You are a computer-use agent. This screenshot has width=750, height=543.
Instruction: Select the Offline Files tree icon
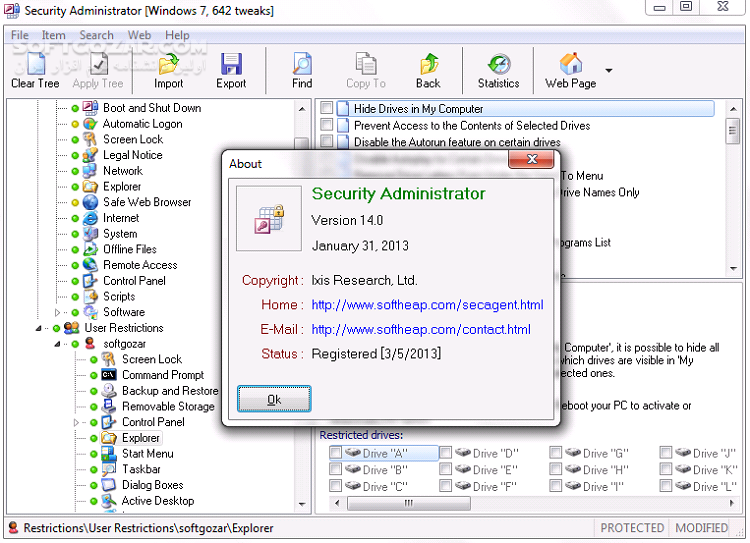90,249
